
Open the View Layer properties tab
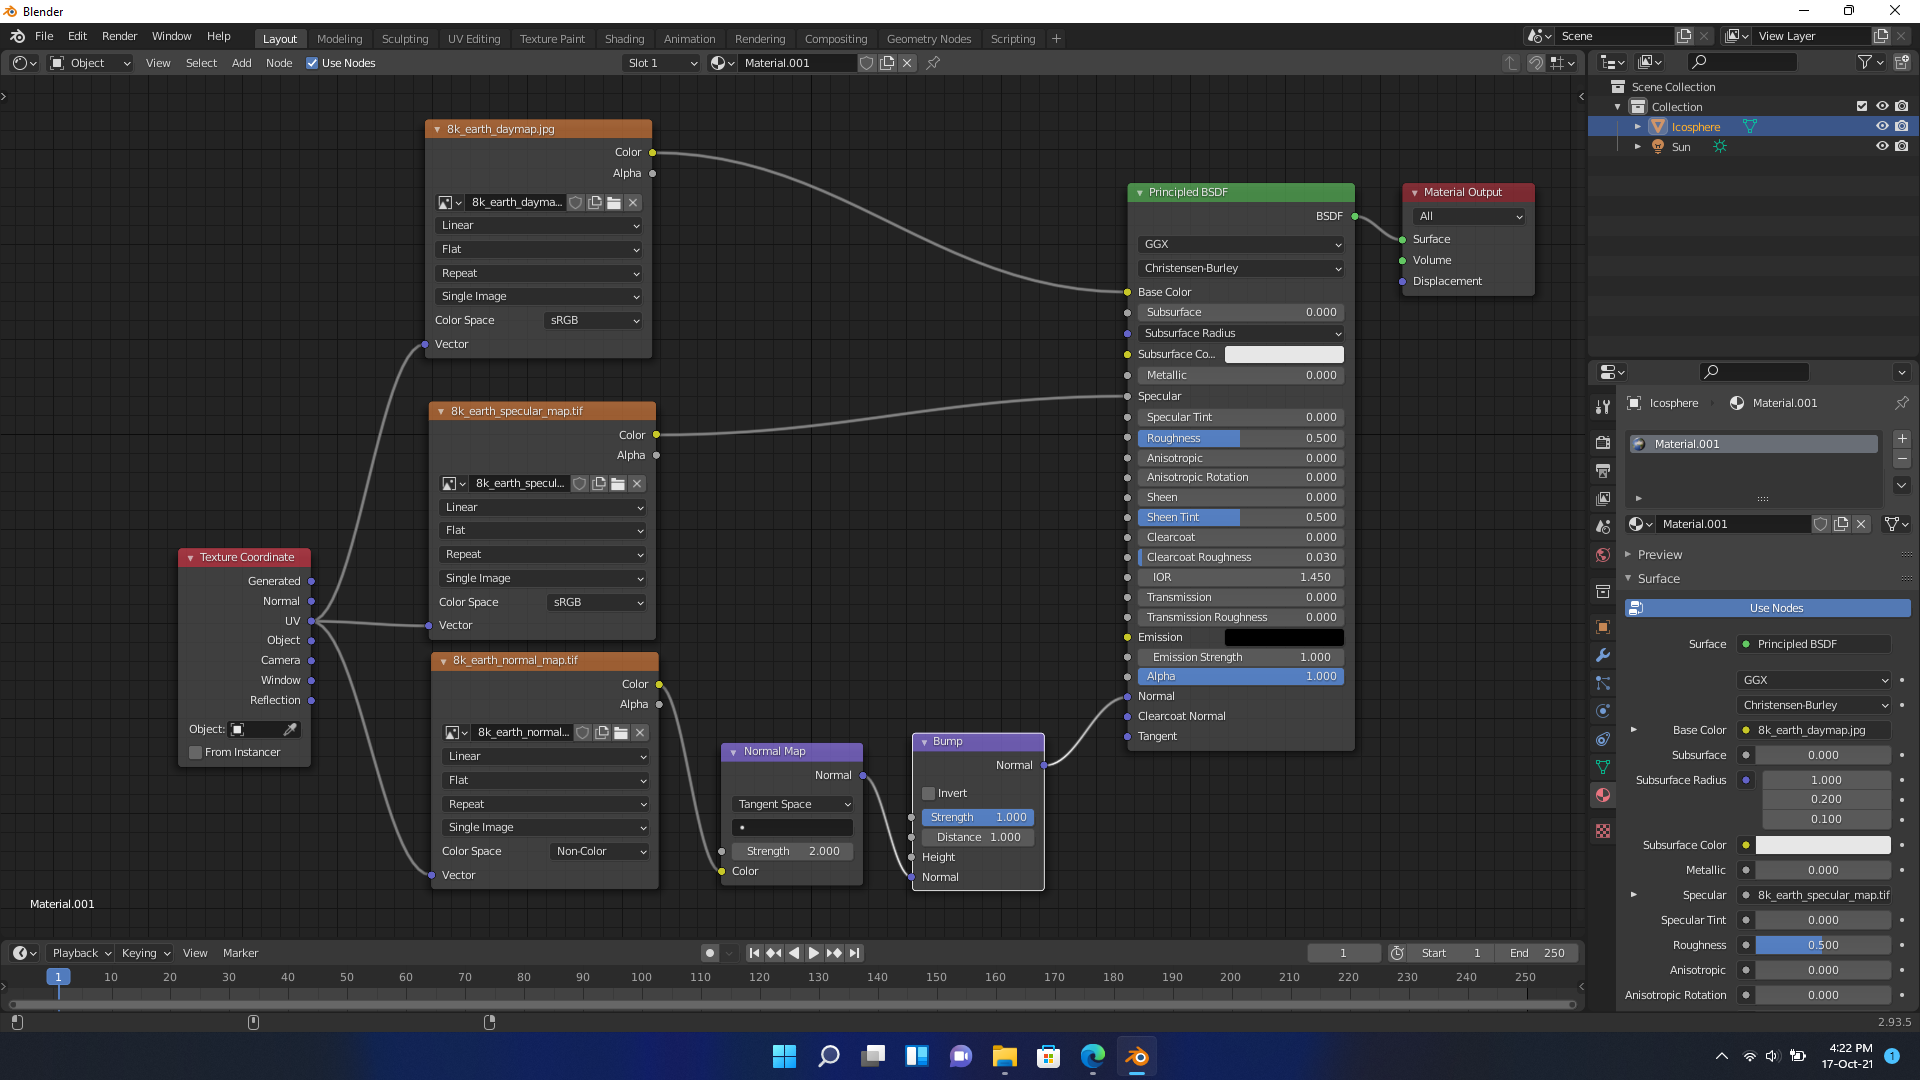[1603, 499]
